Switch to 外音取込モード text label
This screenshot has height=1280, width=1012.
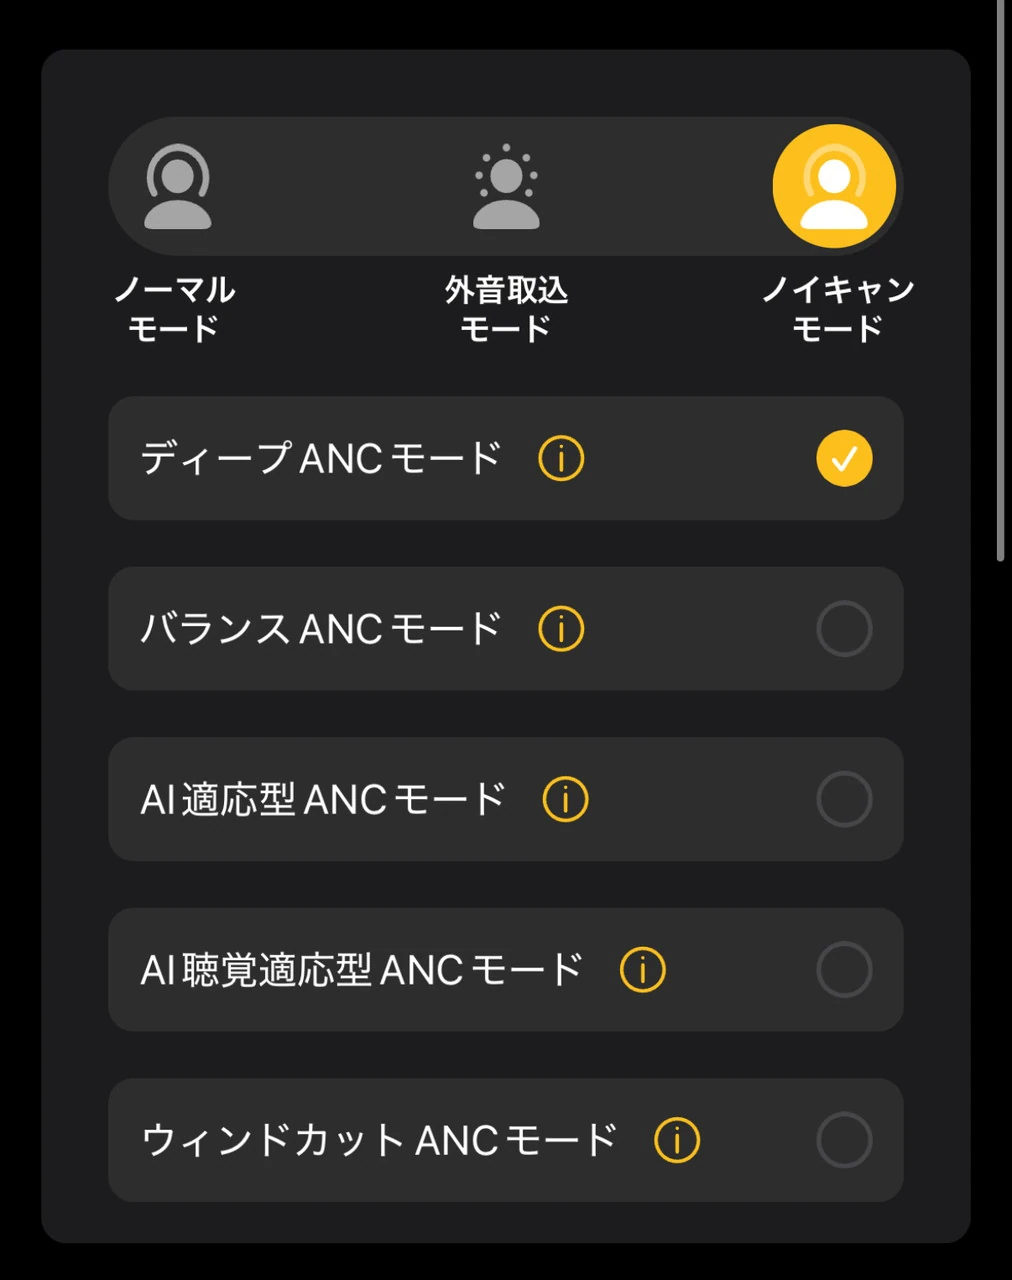[x=506, y=309]
